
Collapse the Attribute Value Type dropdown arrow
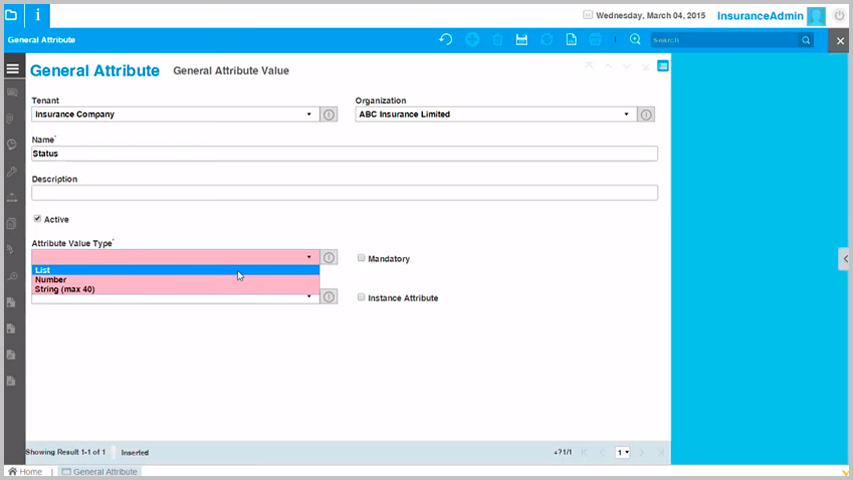309,257
